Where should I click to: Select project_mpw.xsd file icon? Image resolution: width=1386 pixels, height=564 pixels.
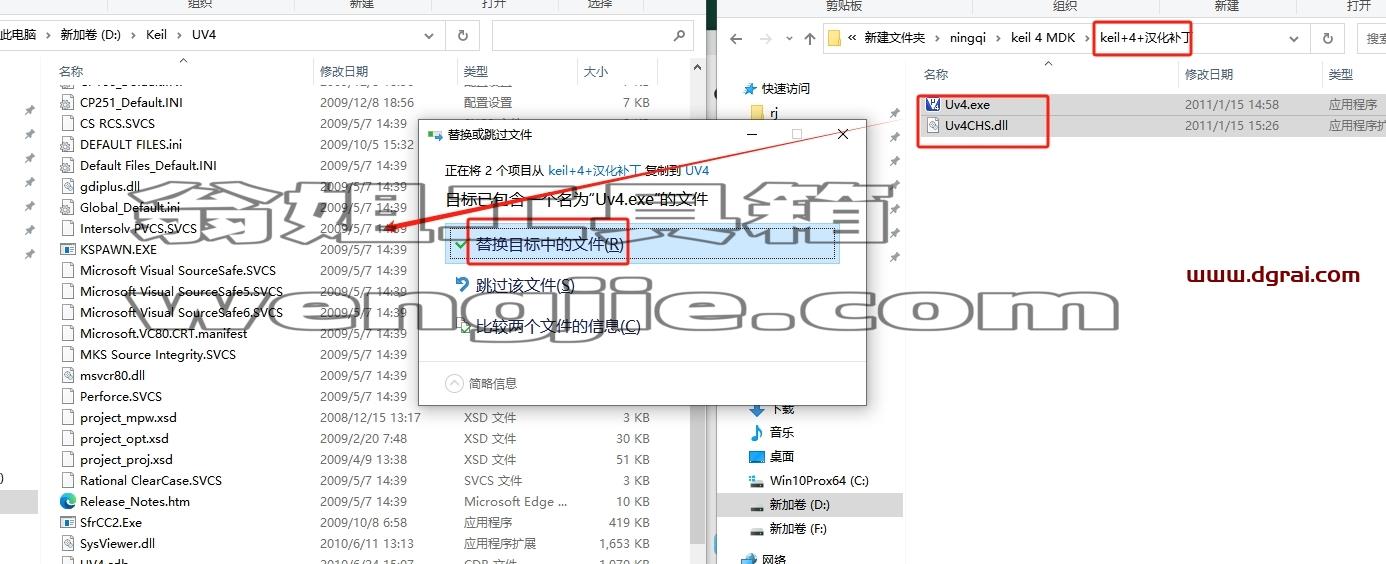pyautogui.click(x=67, y=418)
